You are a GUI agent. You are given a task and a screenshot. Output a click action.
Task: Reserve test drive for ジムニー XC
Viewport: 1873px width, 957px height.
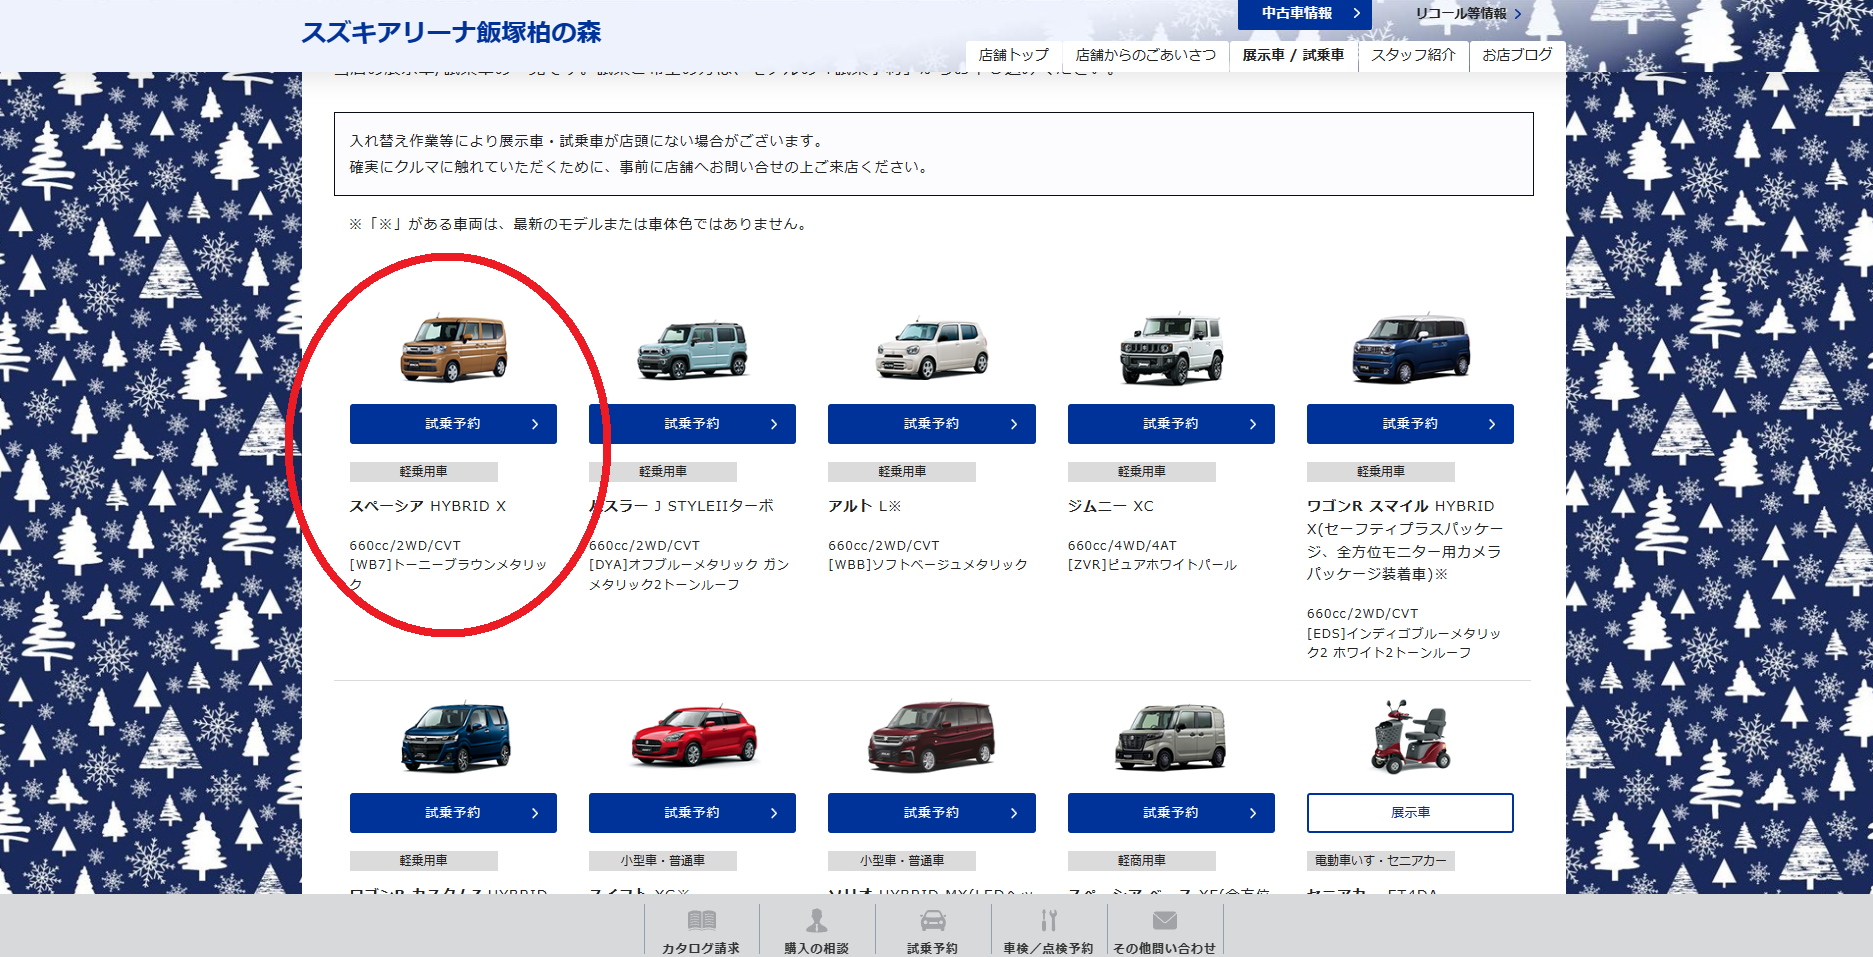1171,424
